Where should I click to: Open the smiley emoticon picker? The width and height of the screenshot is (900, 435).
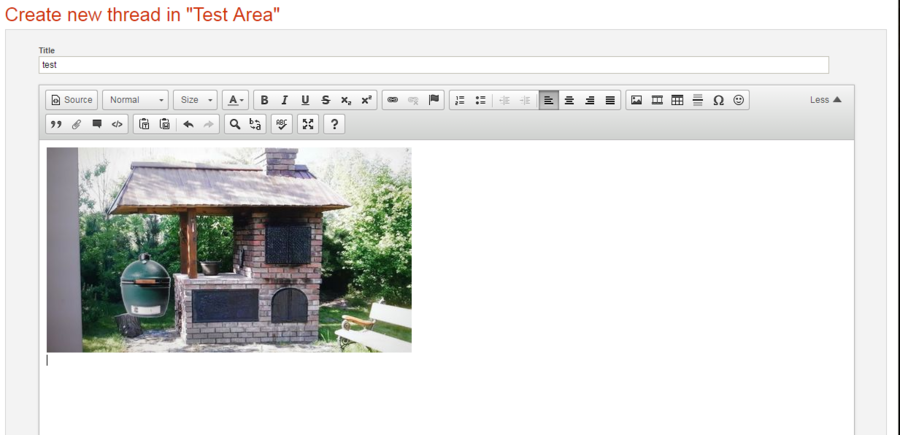click(739, 100)
